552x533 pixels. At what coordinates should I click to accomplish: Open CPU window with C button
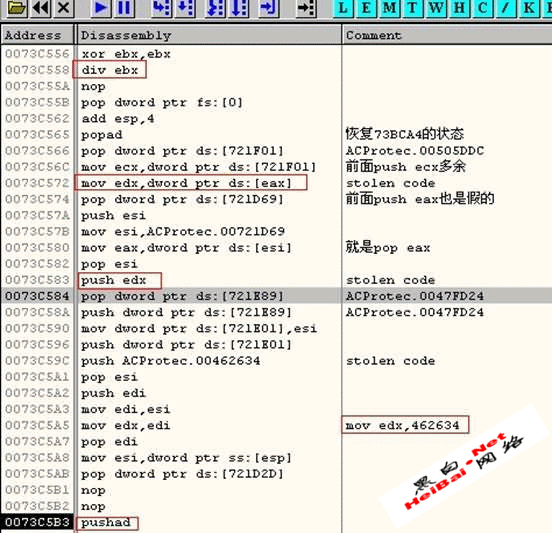pyautogui.click(x=482, y=7)
